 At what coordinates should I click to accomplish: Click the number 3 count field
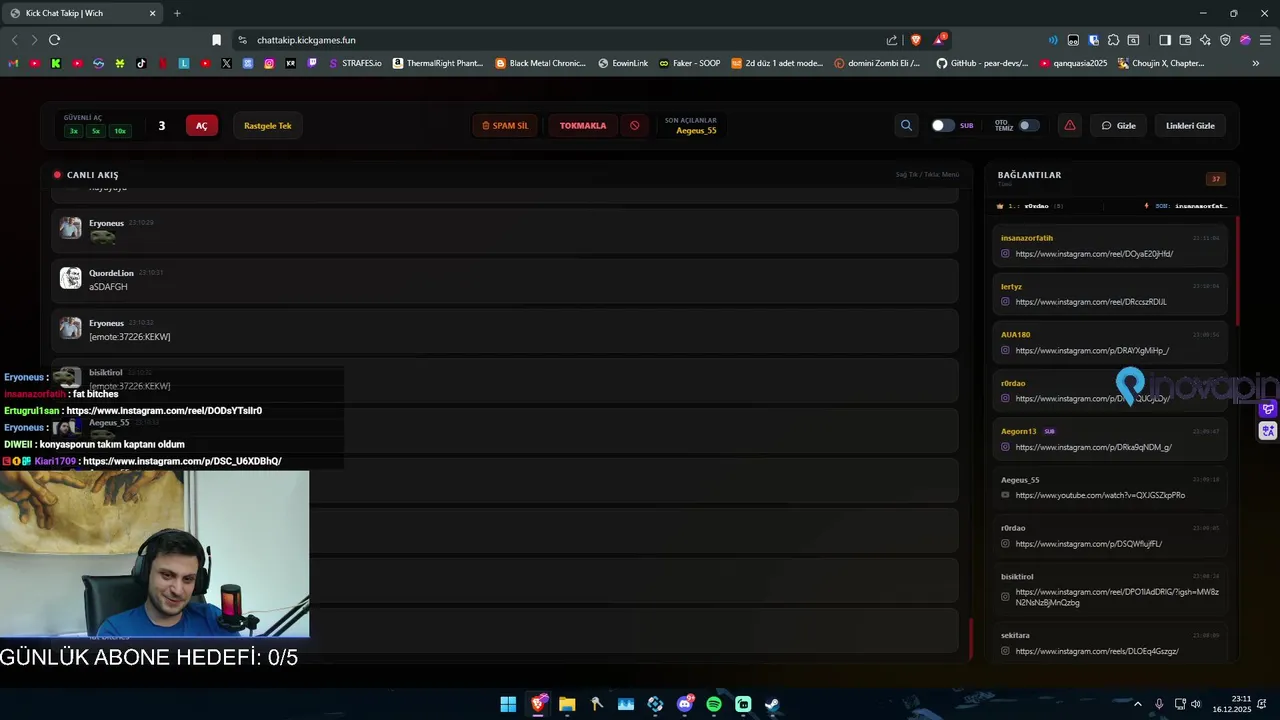pos(161,125)
